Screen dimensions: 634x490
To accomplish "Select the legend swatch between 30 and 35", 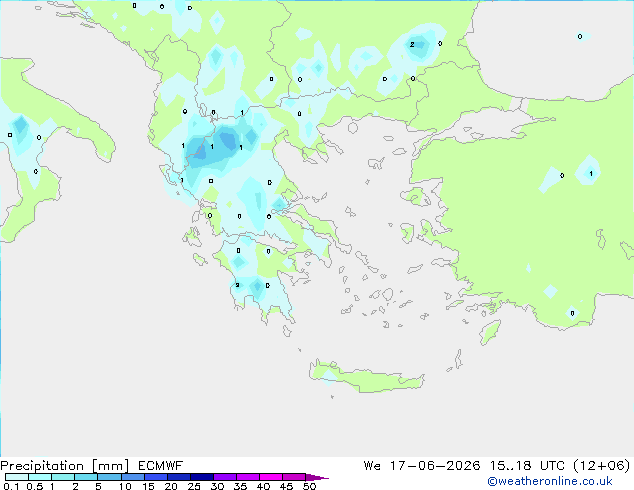I will [225, 477].
